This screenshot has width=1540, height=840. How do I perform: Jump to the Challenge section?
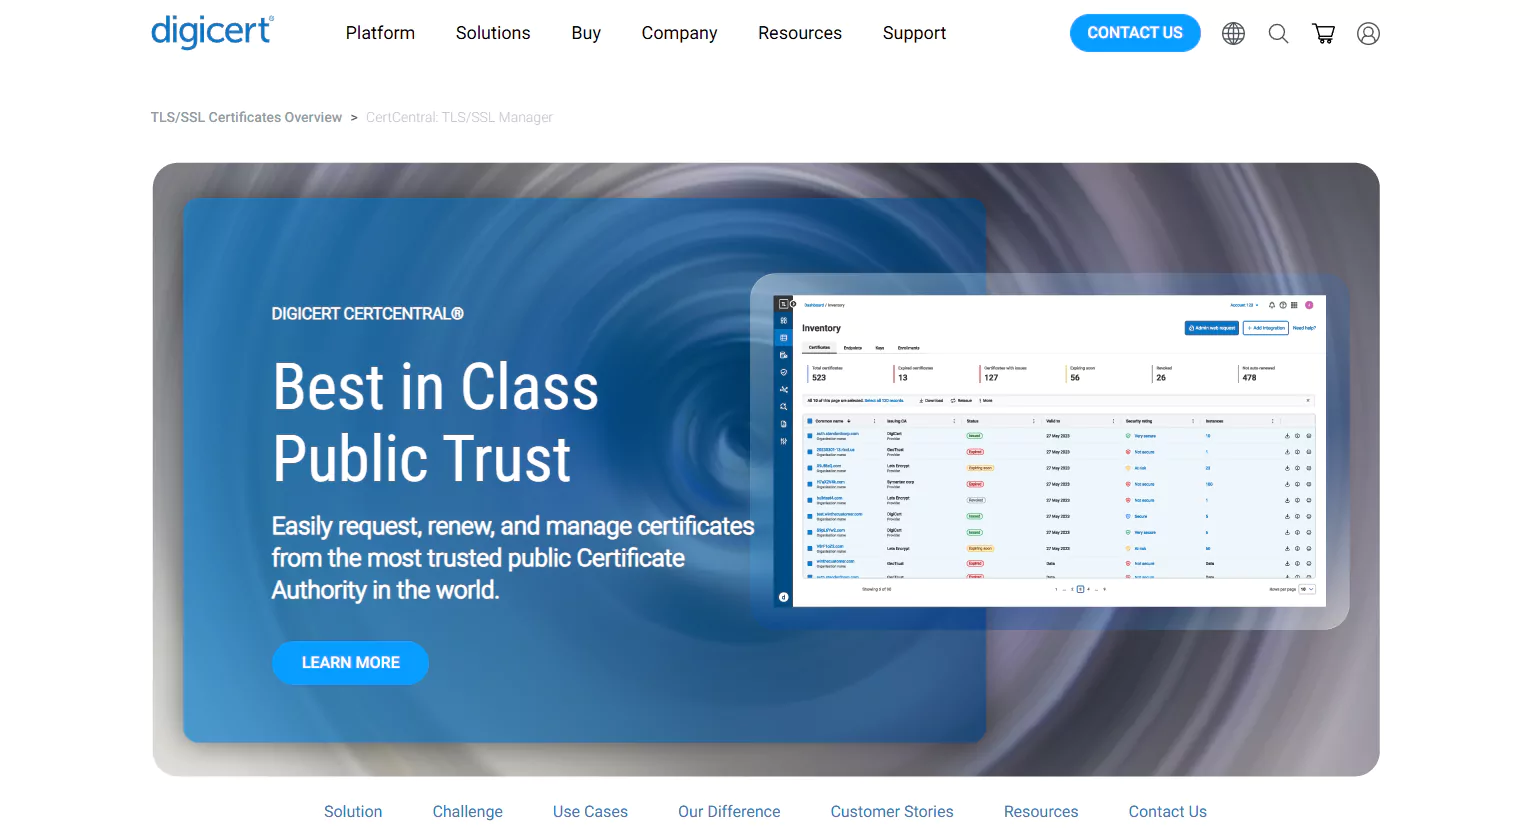[467, 812]
